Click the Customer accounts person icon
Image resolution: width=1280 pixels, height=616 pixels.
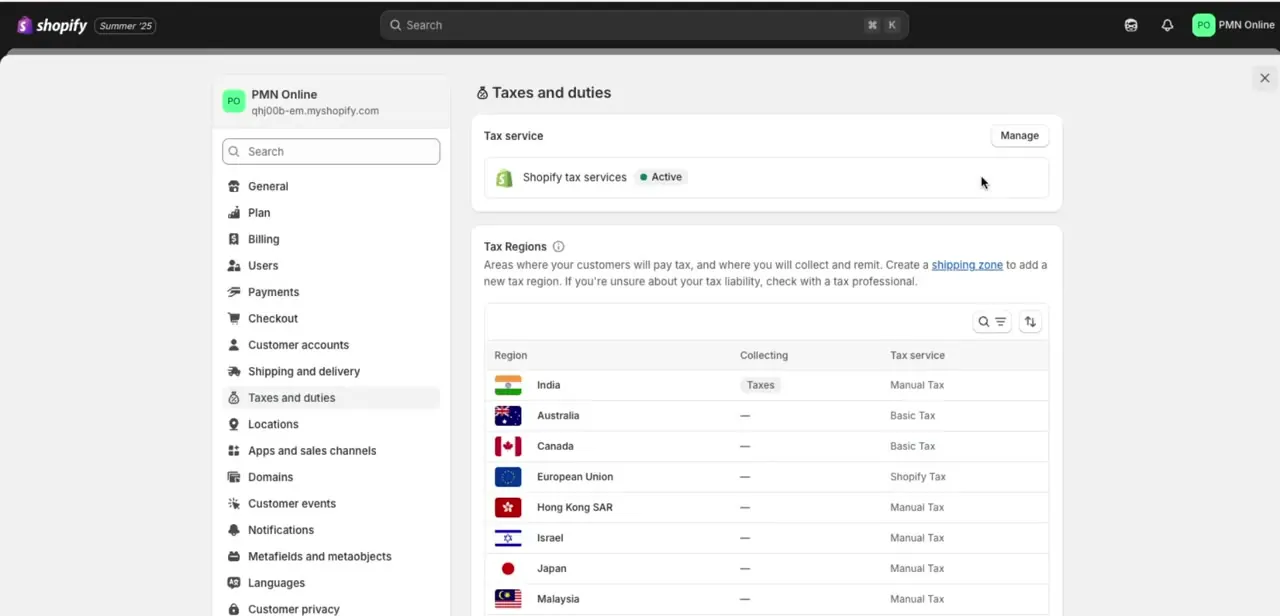pos(234,345)
